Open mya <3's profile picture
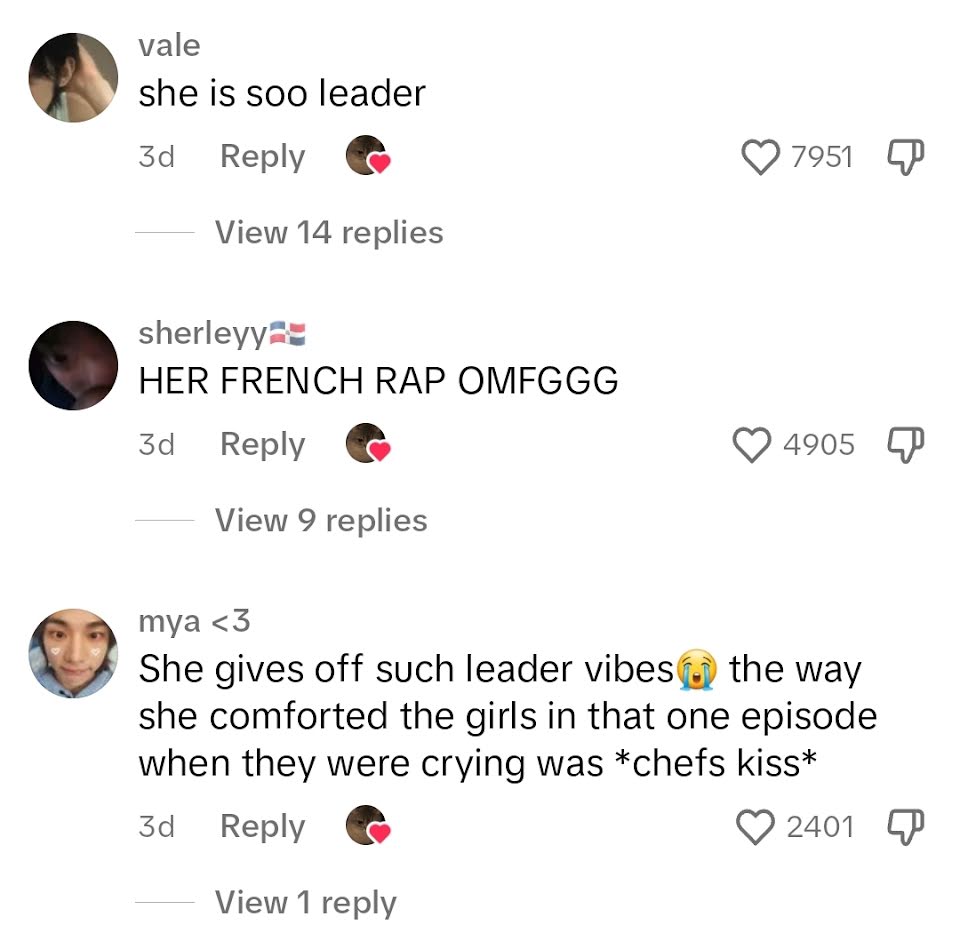 pos(73,653)
